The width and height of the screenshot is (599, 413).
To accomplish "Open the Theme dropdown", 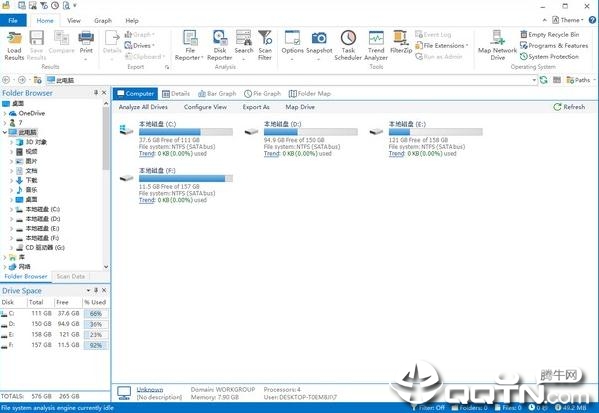I will [568, 20].
